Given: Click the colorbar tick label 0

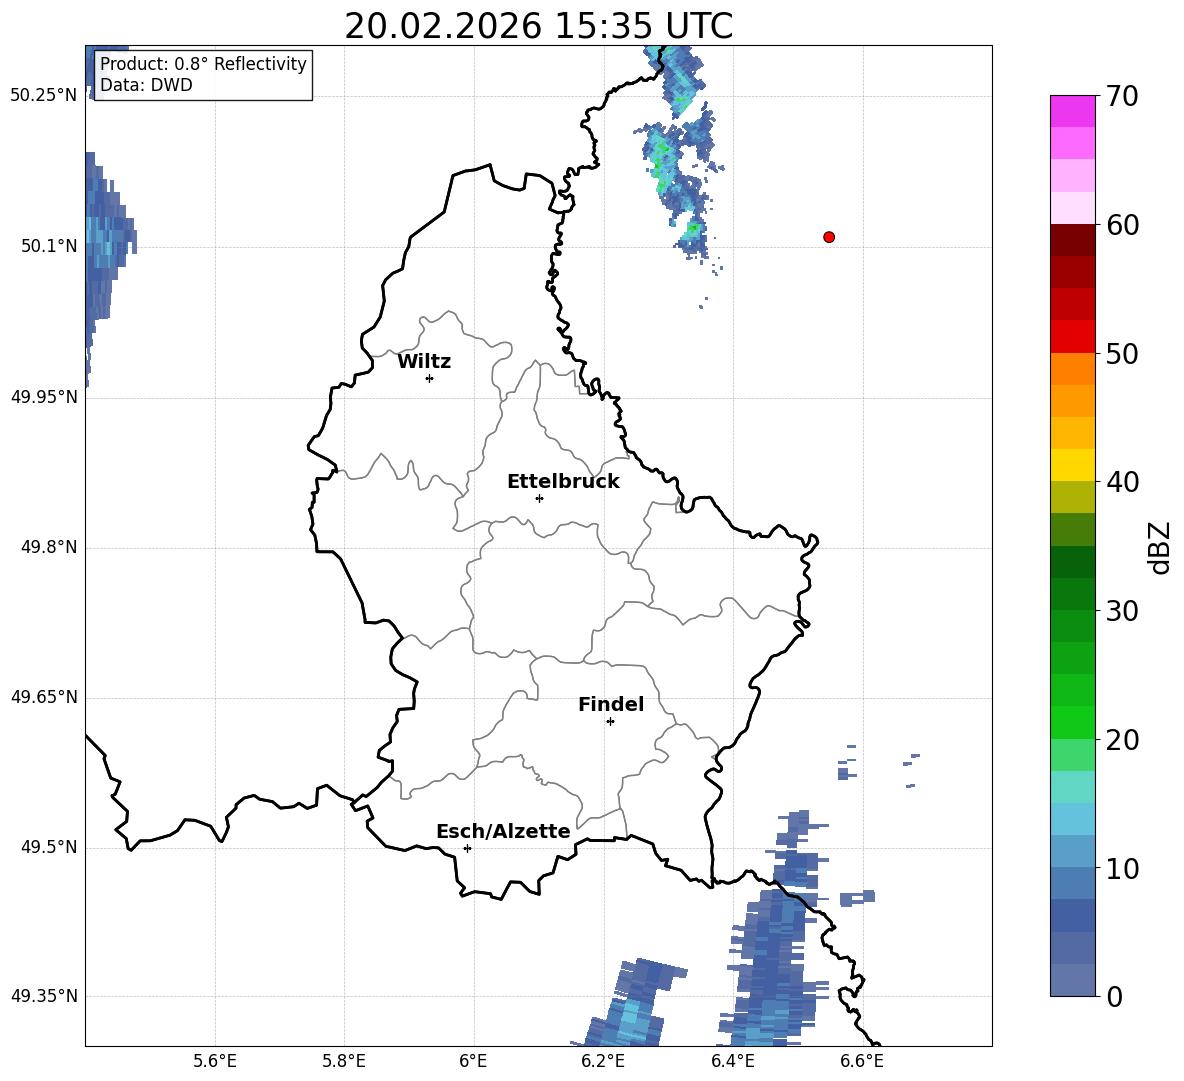Looking at the screenshot, I should 1114,996.
